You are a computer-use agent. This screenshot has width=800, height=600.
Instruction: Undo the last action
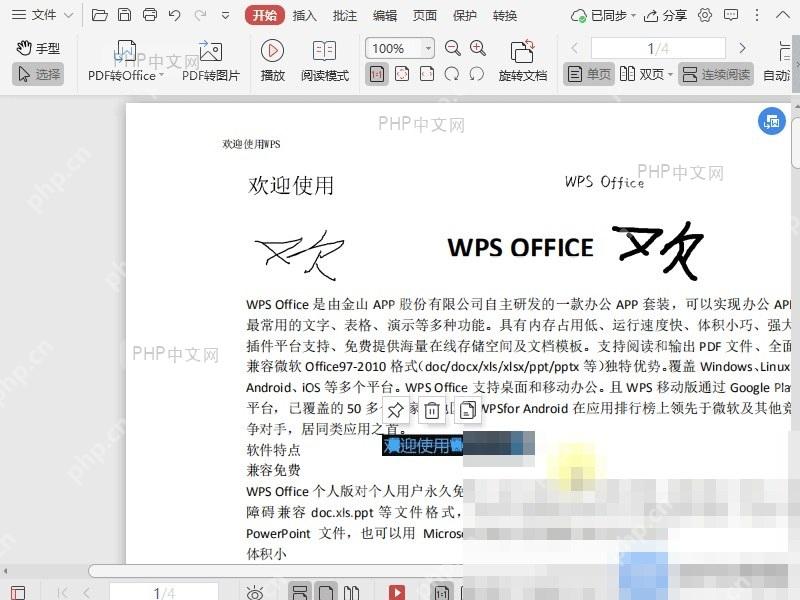pyautogui.click(x=174, y=15)
